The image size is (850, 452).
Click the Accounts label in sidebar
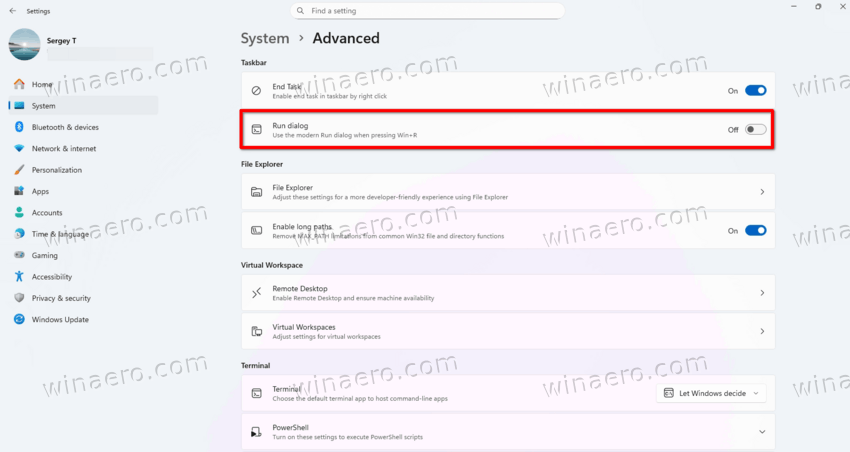[x=47, y=212]
